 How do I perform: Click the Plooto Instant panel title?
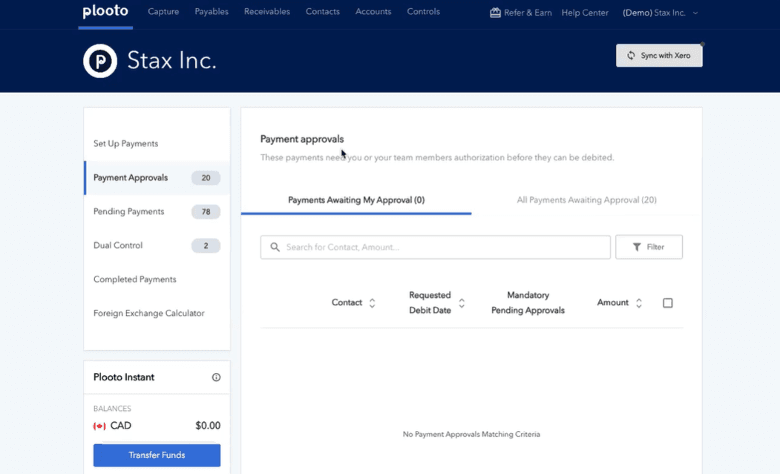point(124,377)
